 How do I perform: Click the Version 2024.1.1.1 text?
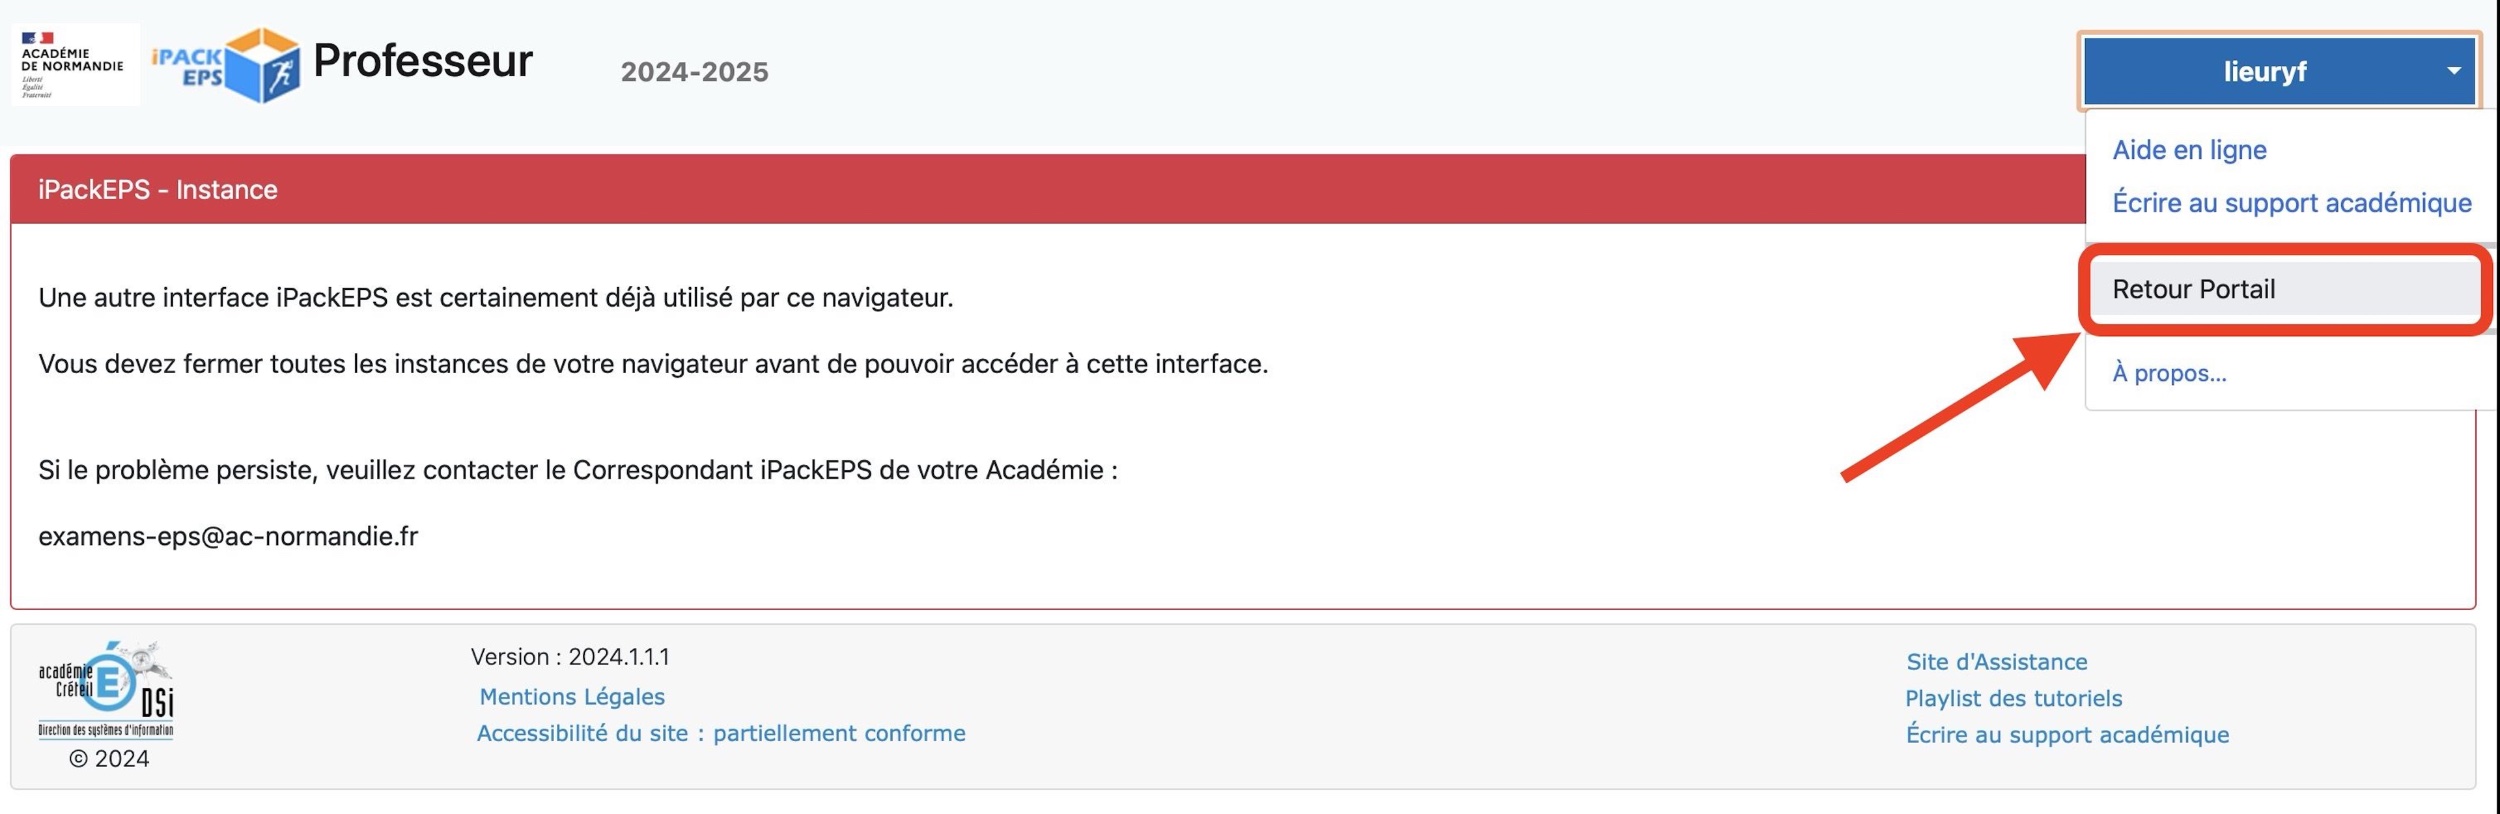[x=570, y=657]
